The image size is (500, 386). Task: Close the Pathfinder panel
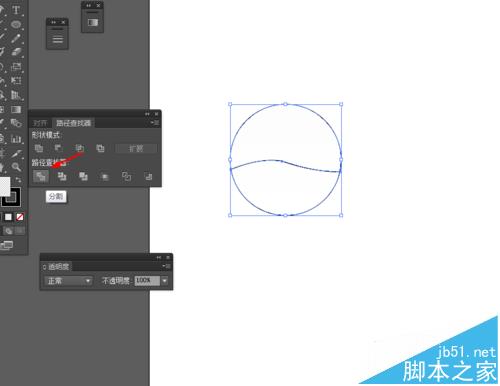coord(157,114)
